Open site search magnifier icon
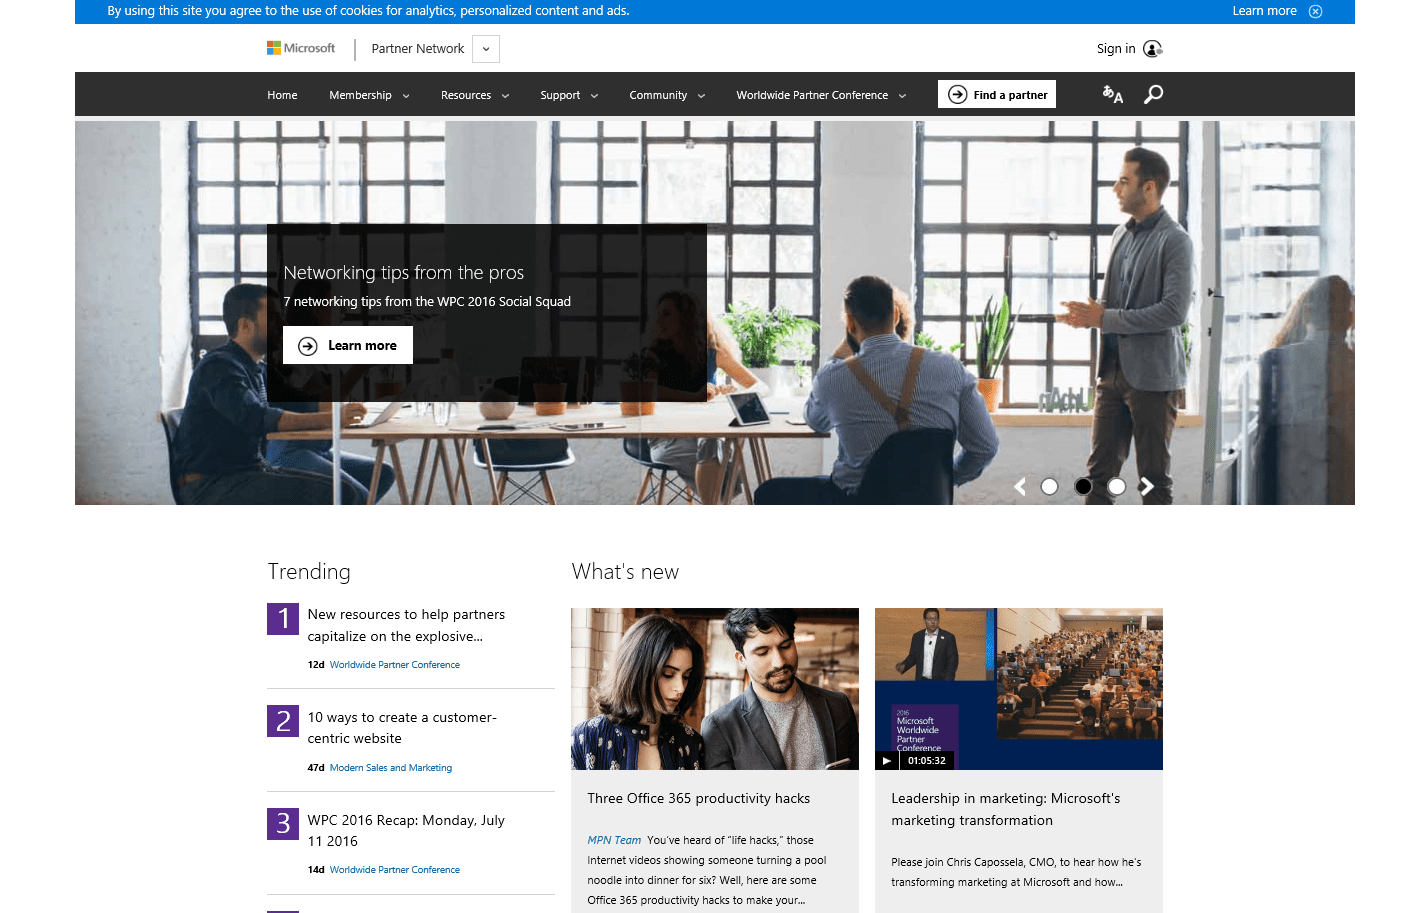1413x913 pixels. pos(1153,94)
